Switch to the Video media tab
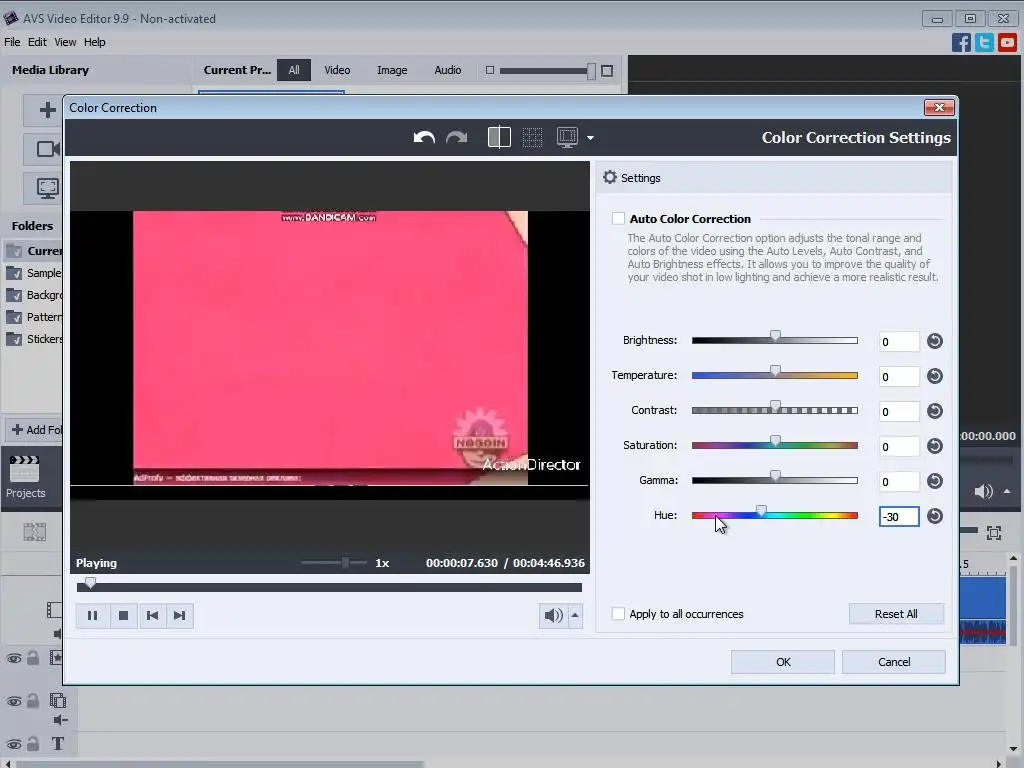This screenshot has height=768, width=1024. [337, 70]
